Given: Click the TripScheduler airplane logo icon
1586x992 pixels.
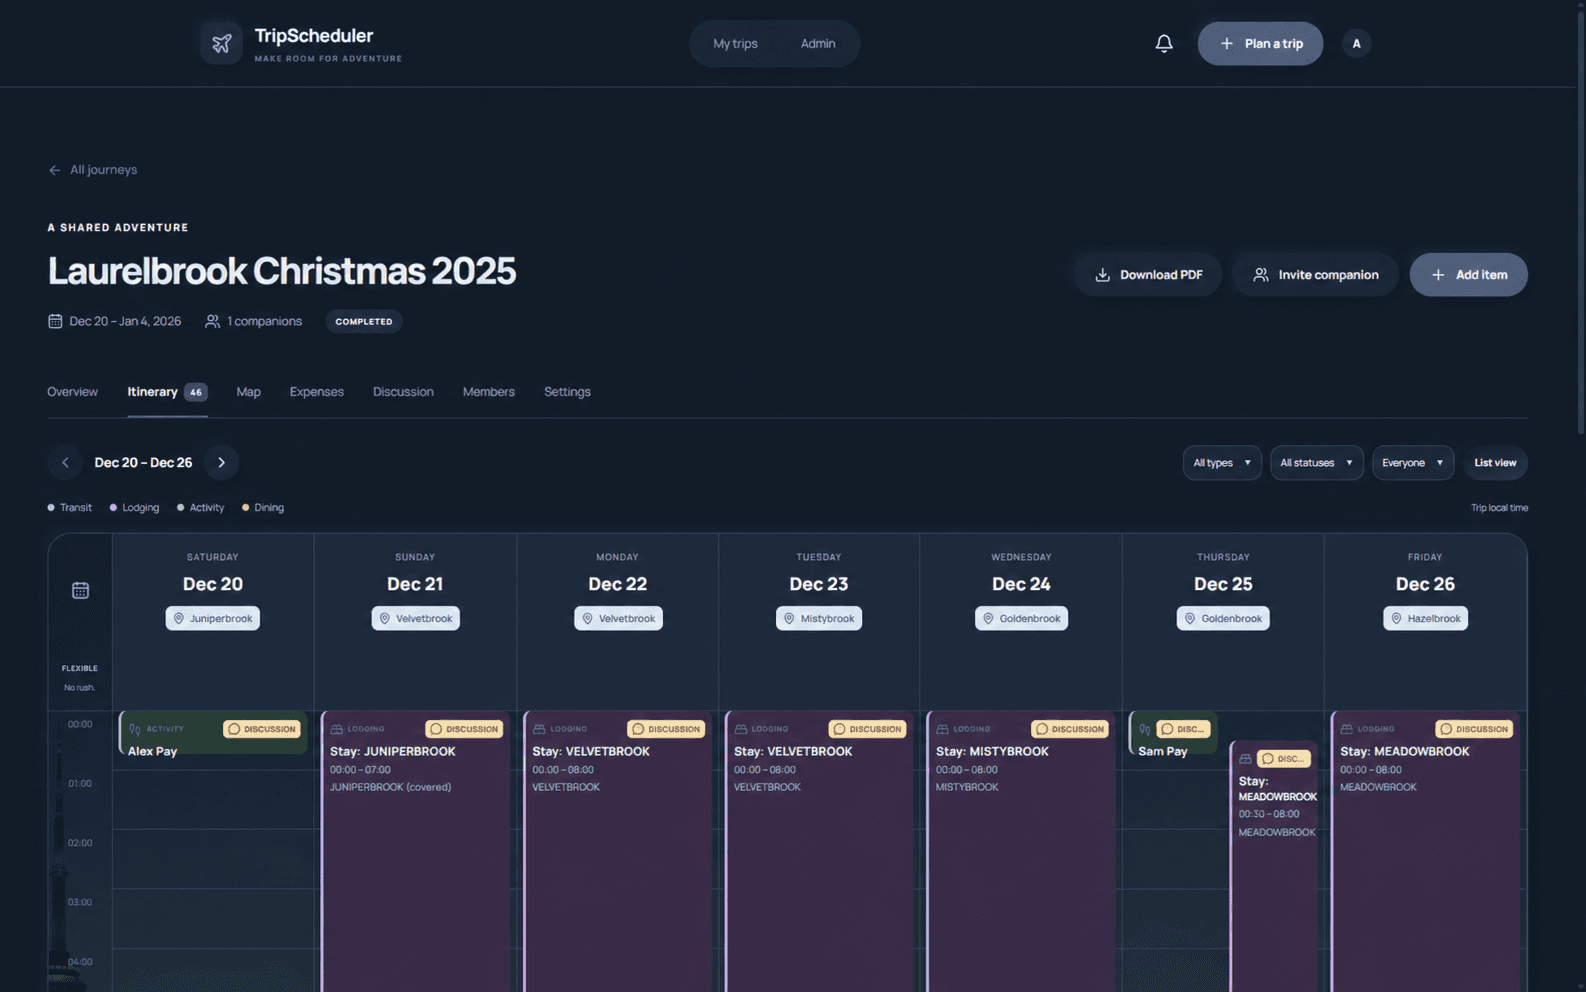Looking at the screenshot, I should 221,43.
